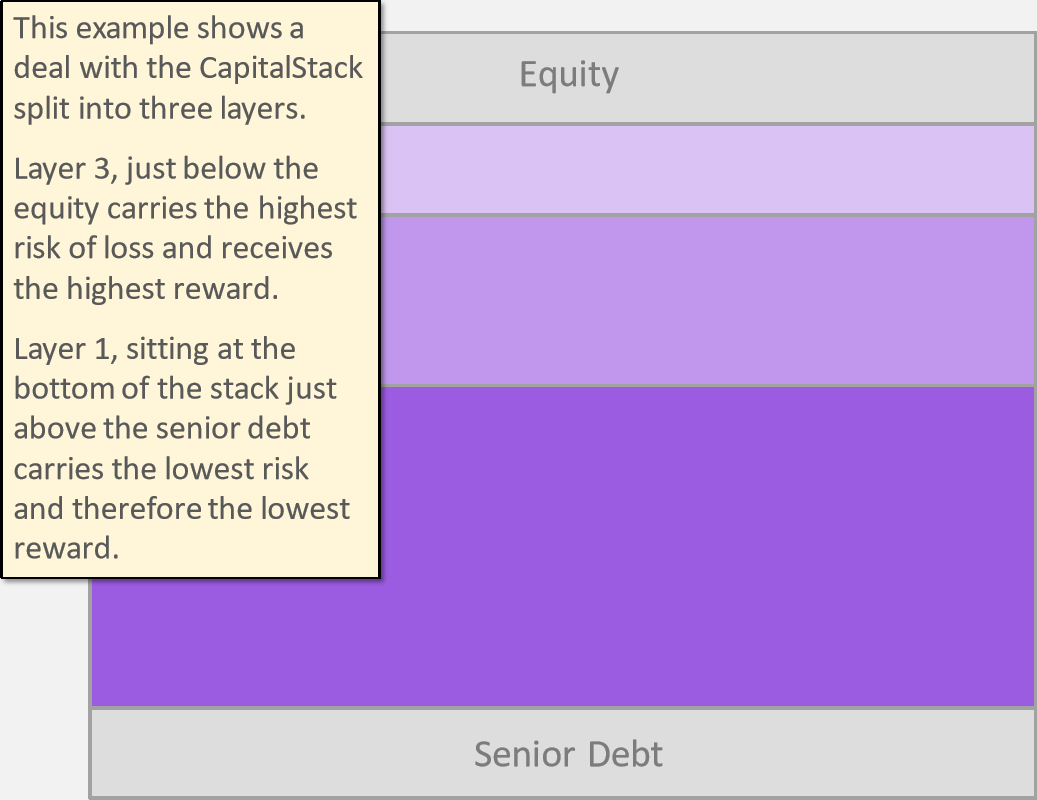Click the Senior Debt label at the bottom
Image resolution: width=1037 pixels, height=800 pixels.
pos(568,754)
